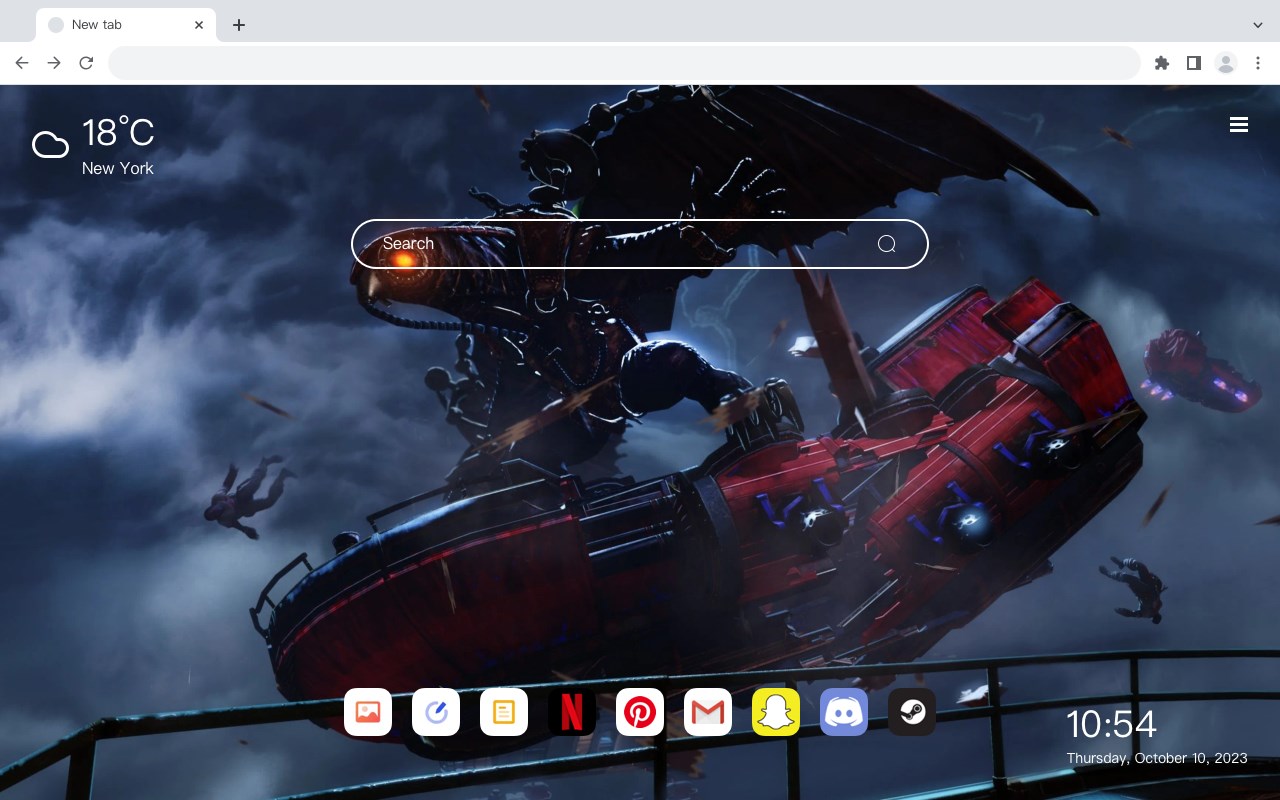Click the Thursday, October 10, 2023 date
This screenshot has width=1280, height=800.
tap(1157, 758)
